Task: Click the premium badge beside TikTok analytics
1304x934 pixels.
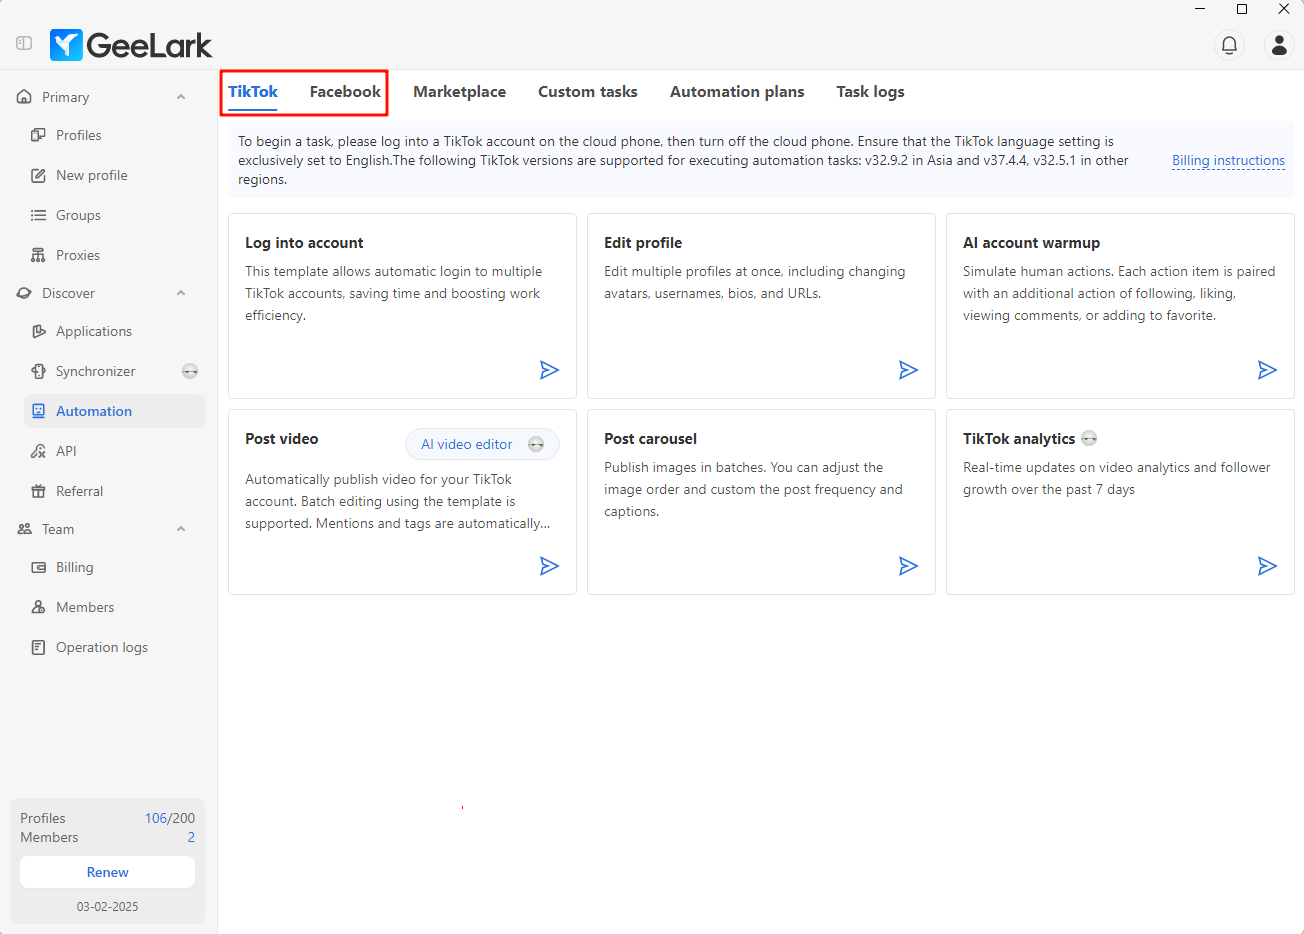Action: point(1089,438)
